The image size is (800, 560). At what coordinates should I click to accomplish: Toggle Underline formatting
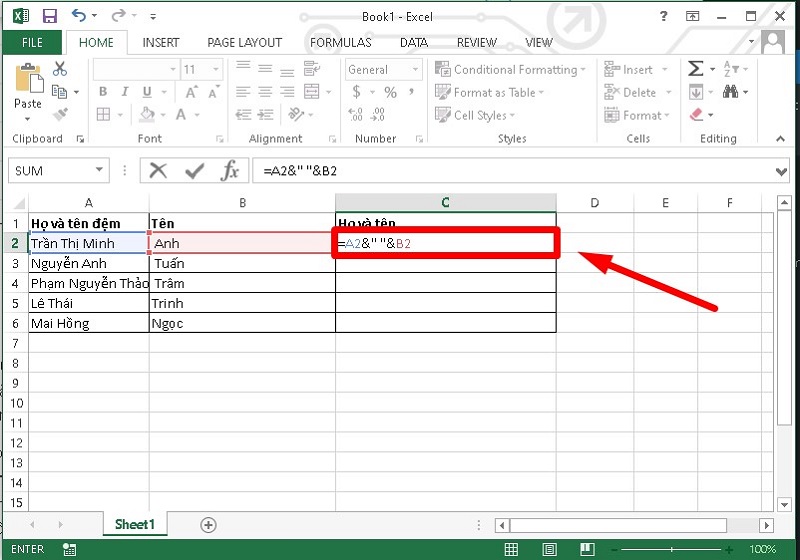tap(147, 92)
